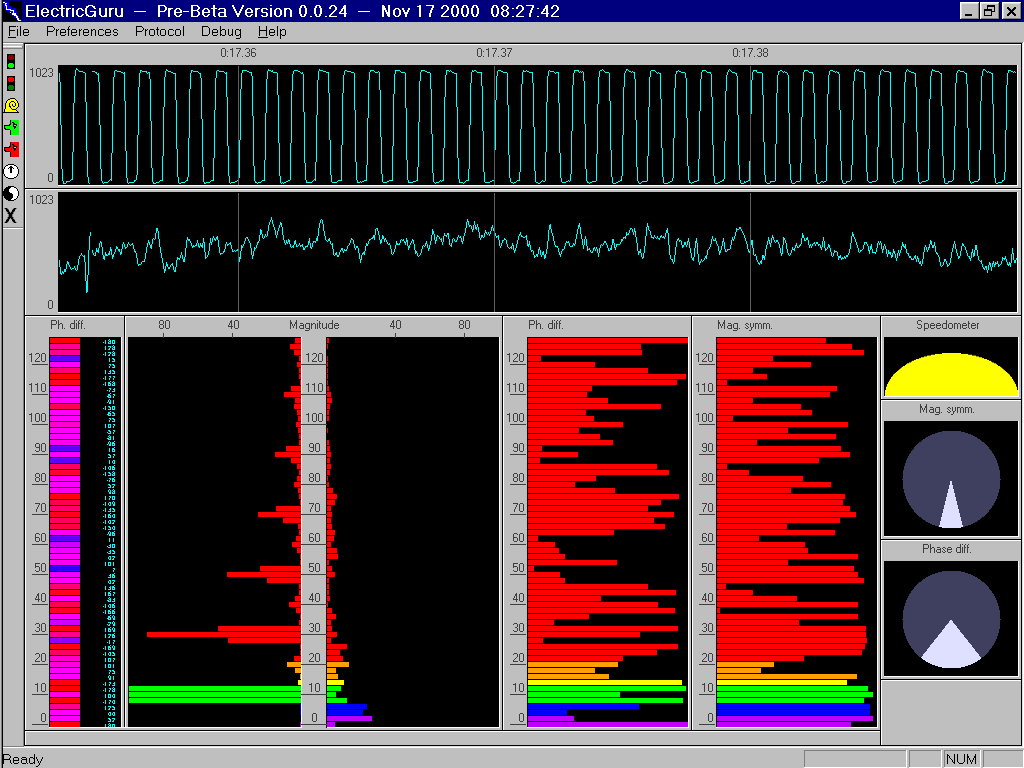Open the Preferences menu
The width and height of the screenshot is (1024, 768).
[82, 31]
